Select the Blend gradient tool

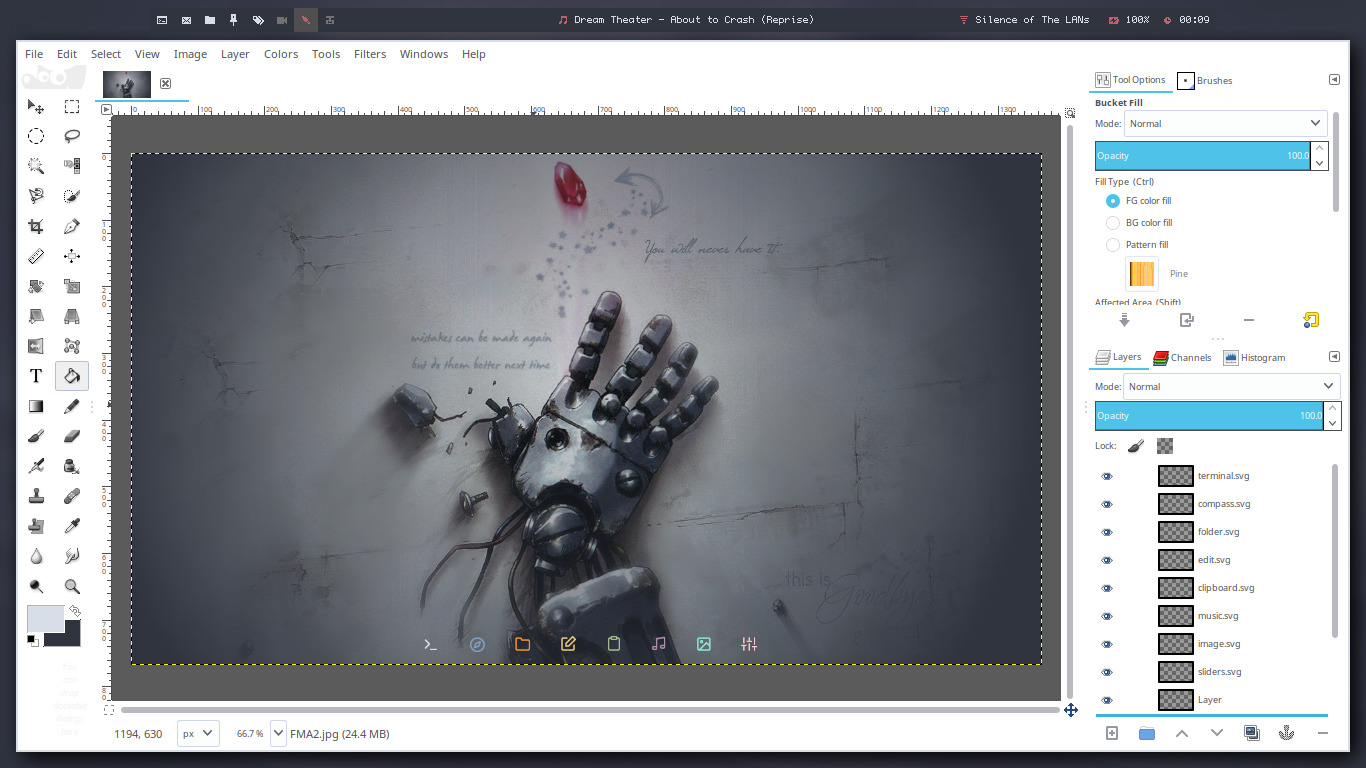[x=36, y=406]
